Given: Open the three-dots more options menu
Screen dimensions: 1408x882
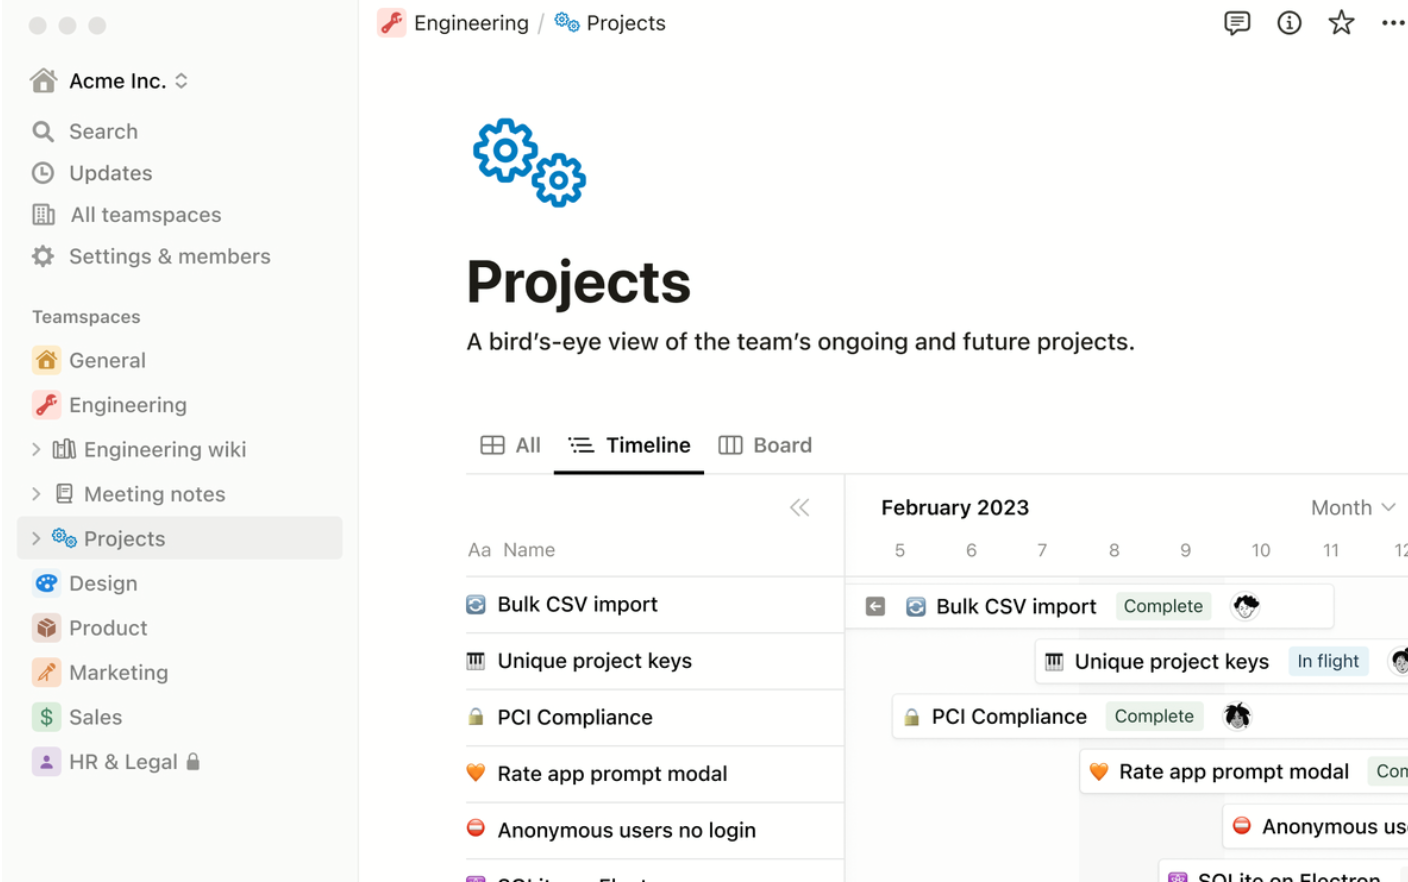Looking at the screenshot, I should click(1393, 23).
